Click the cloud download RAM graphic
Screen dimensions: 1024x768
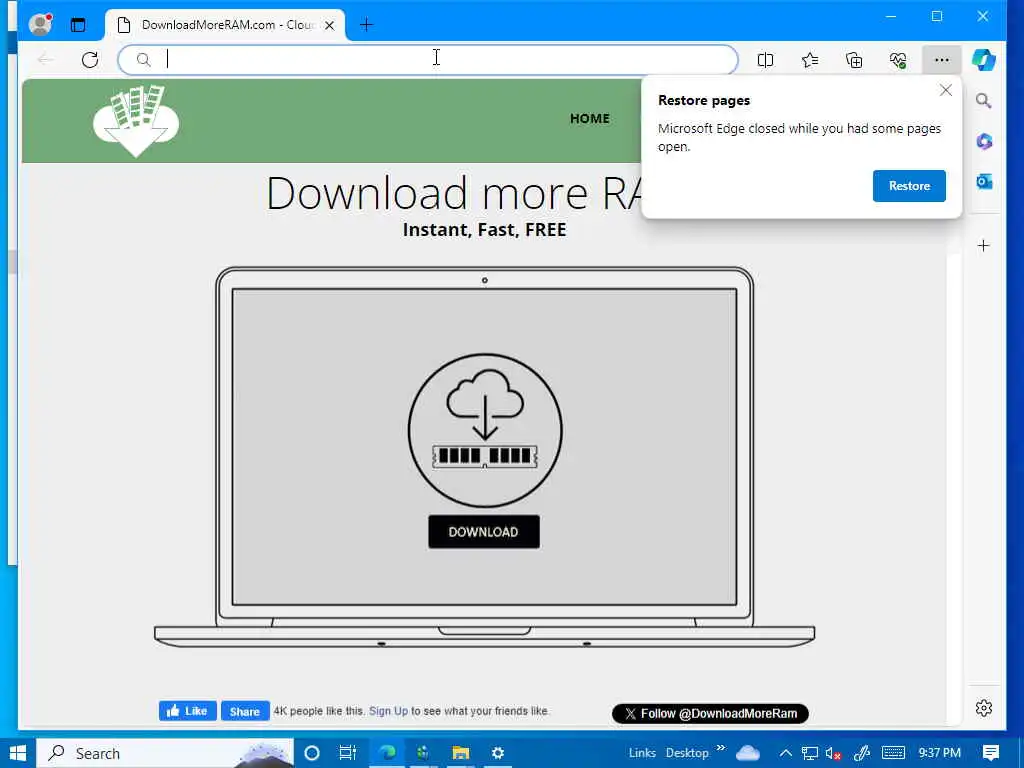click(485, 430)
